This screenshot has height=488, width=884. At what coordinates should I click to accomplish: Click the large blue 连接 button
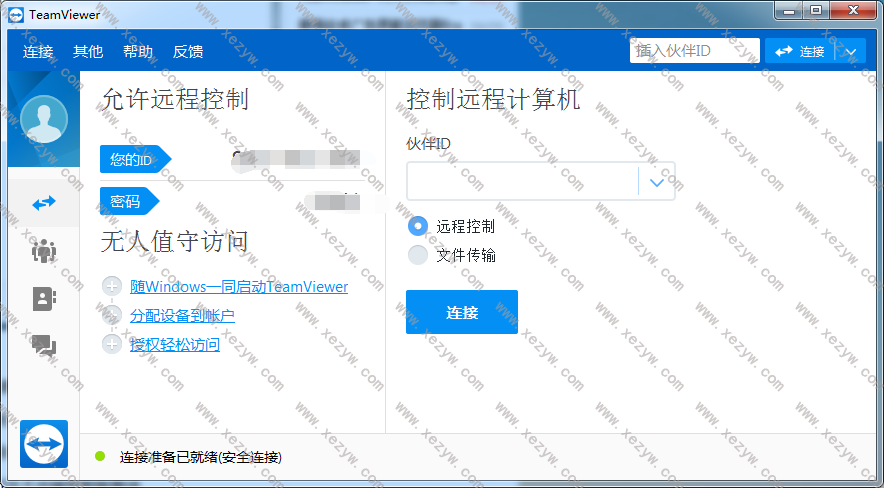[461, 312]
